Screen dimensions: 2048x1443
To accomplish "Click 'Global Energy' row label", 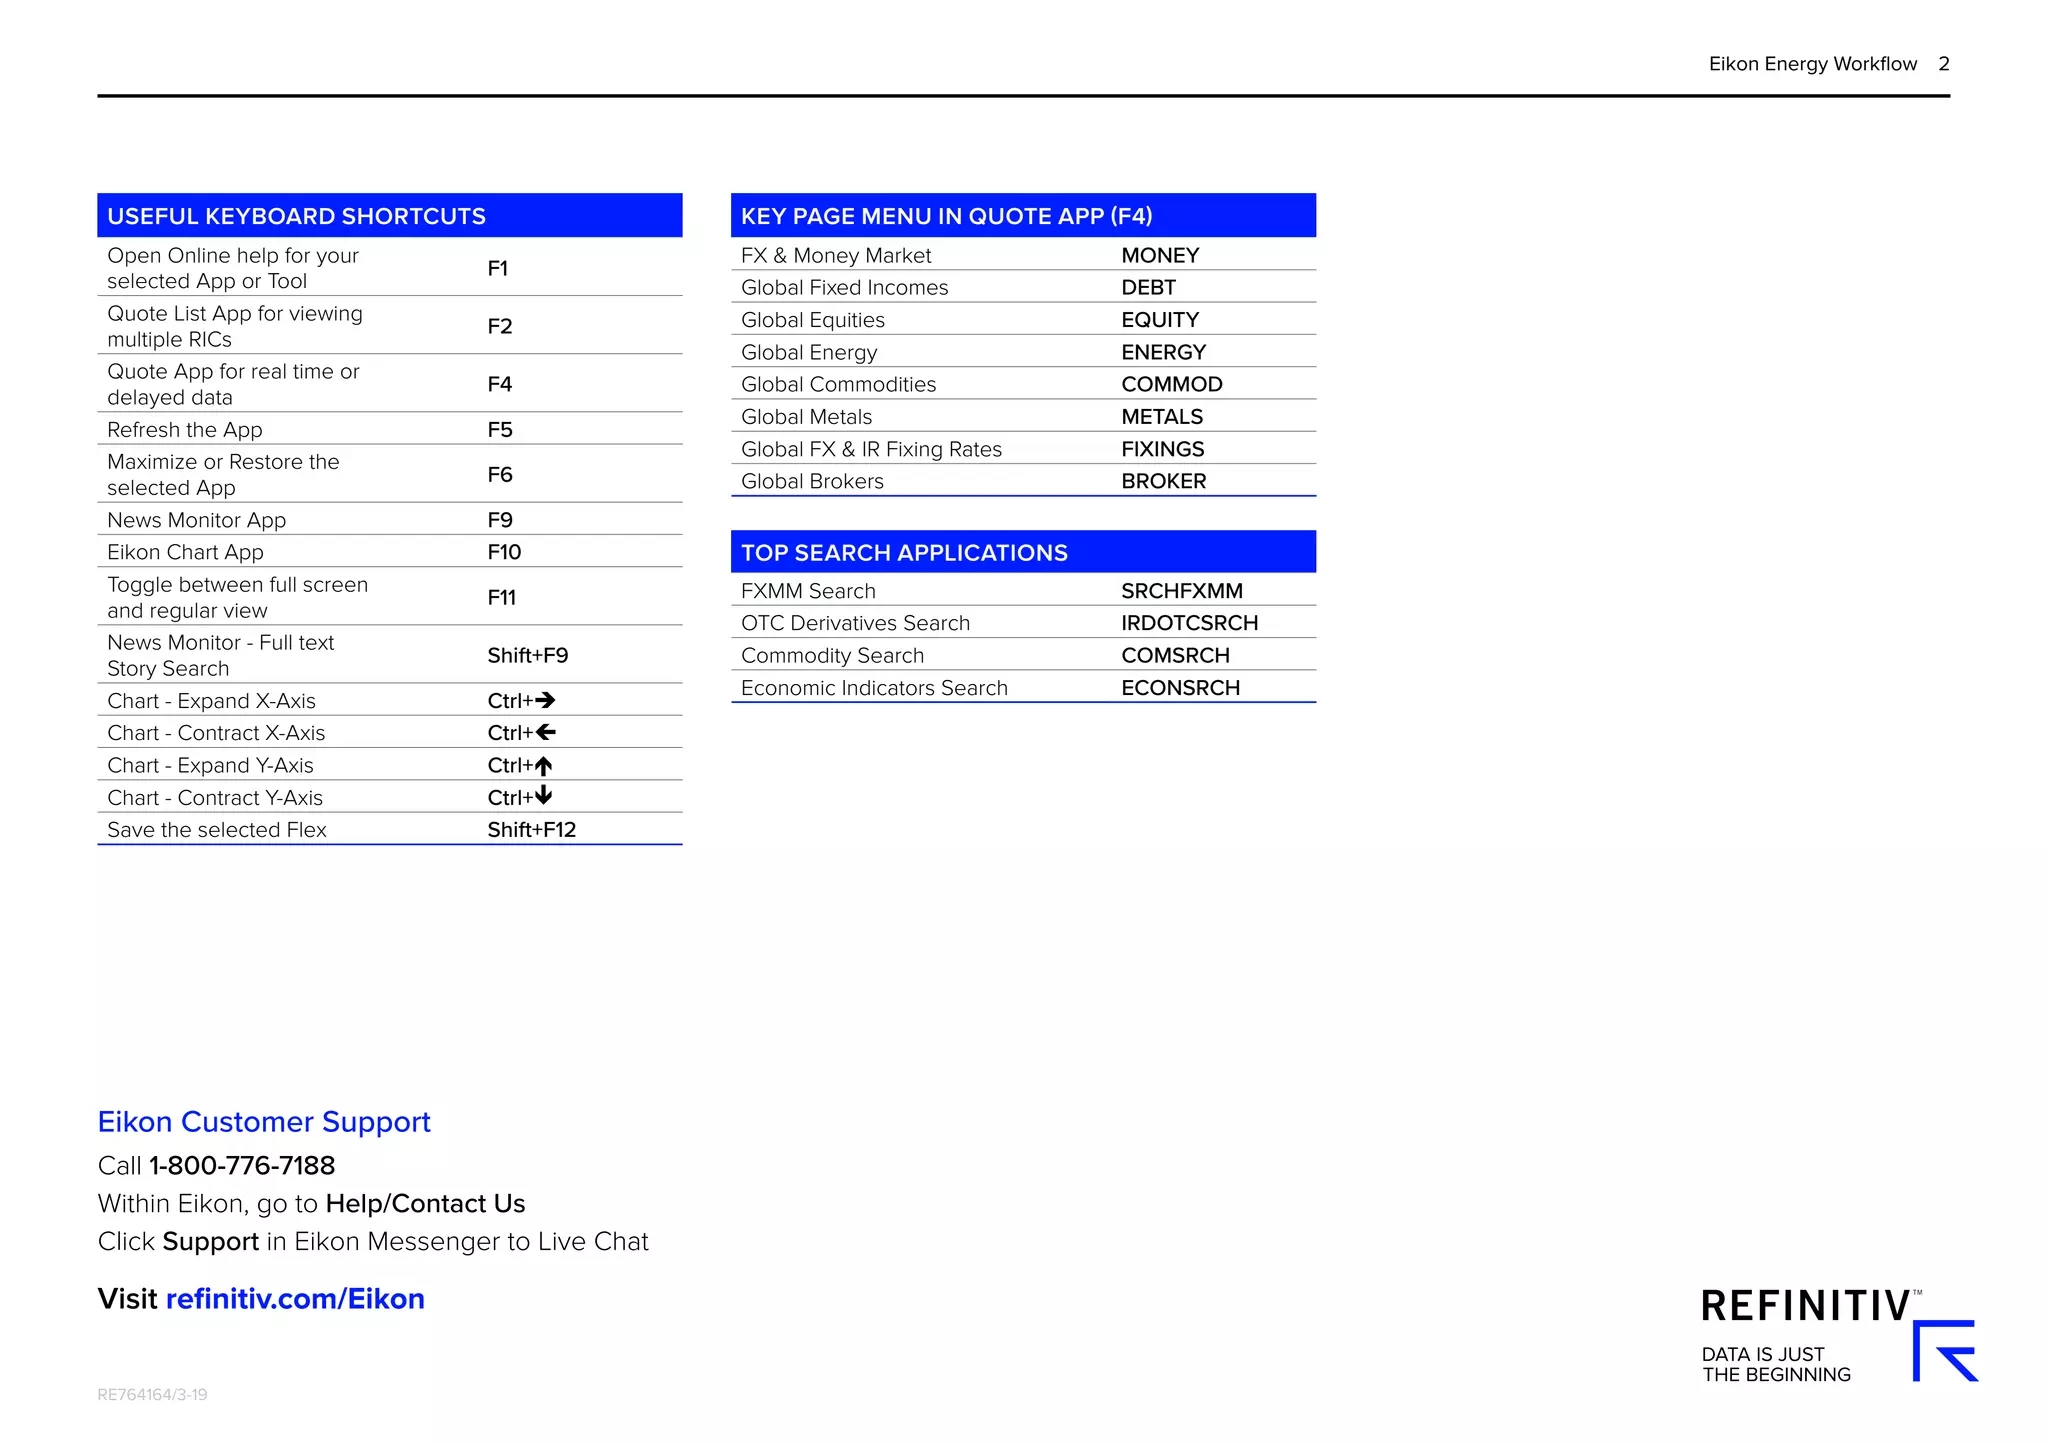I will [x=809, y=353].
